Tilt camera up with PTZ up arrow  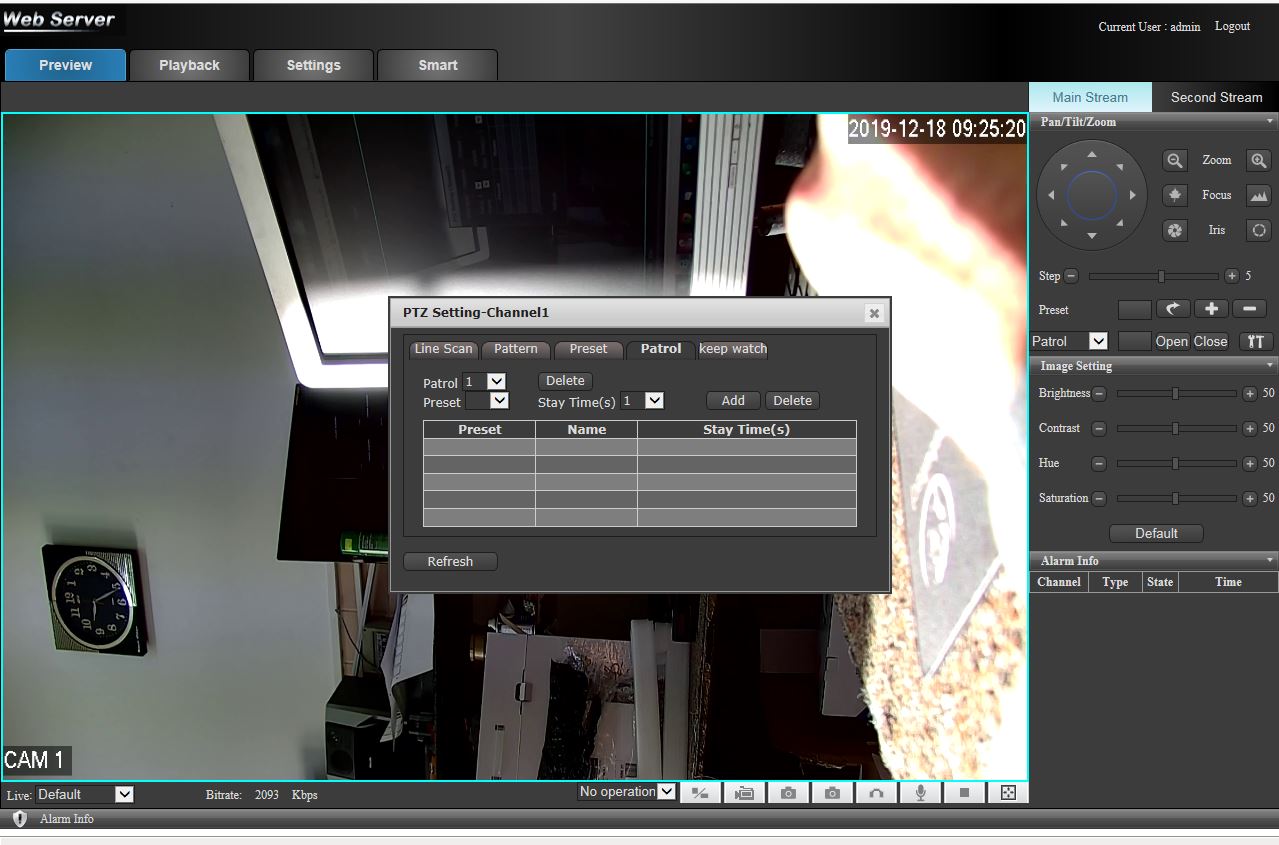tap(1092, 154)
